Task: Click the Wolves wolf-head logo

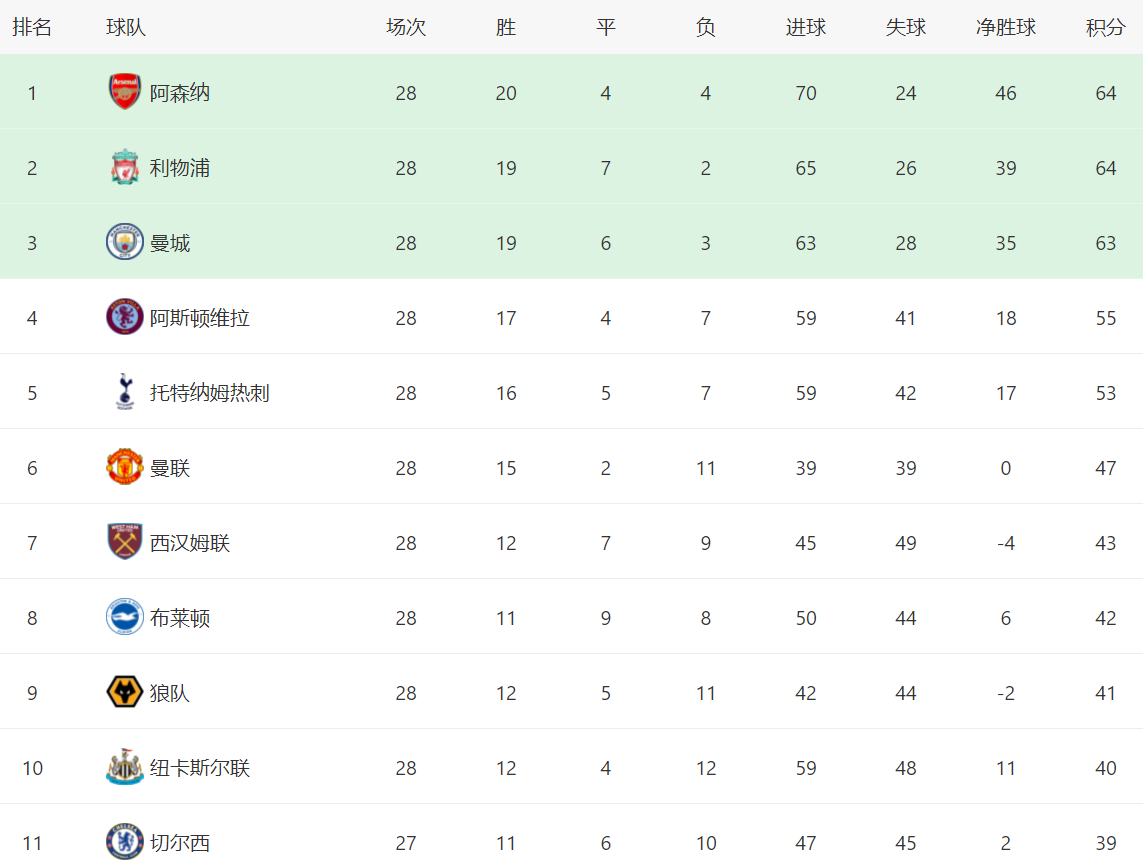Action: pos(125,692)
